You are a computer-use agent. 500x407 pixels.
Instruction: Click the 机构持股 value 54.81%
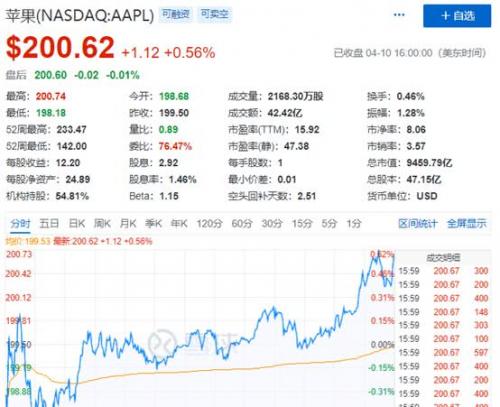click(x=72, y=196)
